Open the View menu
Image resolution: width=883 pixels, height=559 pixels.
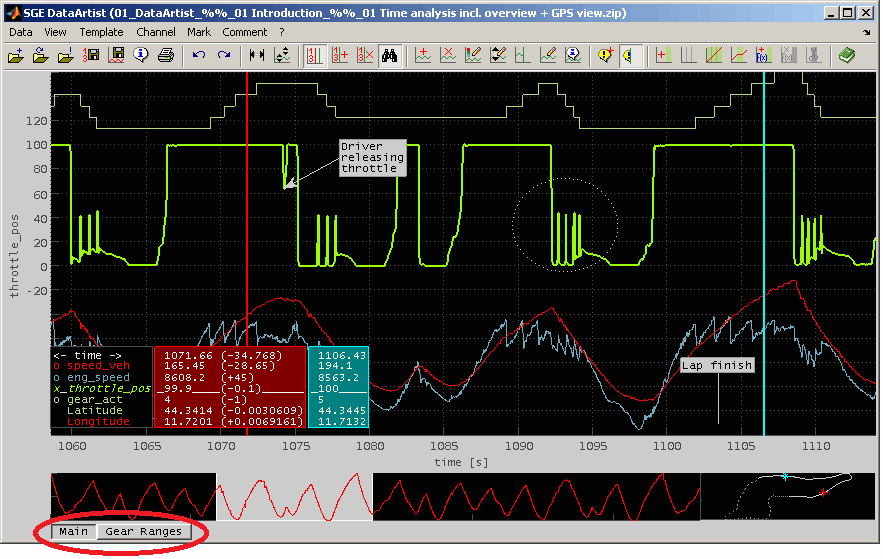point(55,32)
